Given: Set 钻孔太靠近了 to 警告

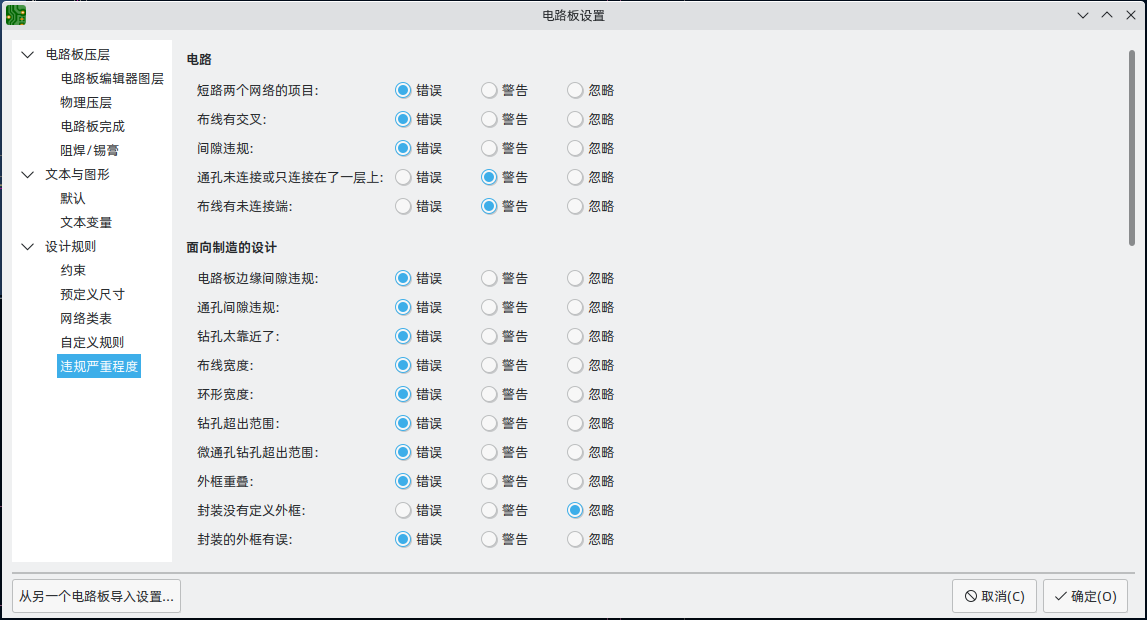Looking at the screenshot, I should pyautogui.click(x=489, y=336).
